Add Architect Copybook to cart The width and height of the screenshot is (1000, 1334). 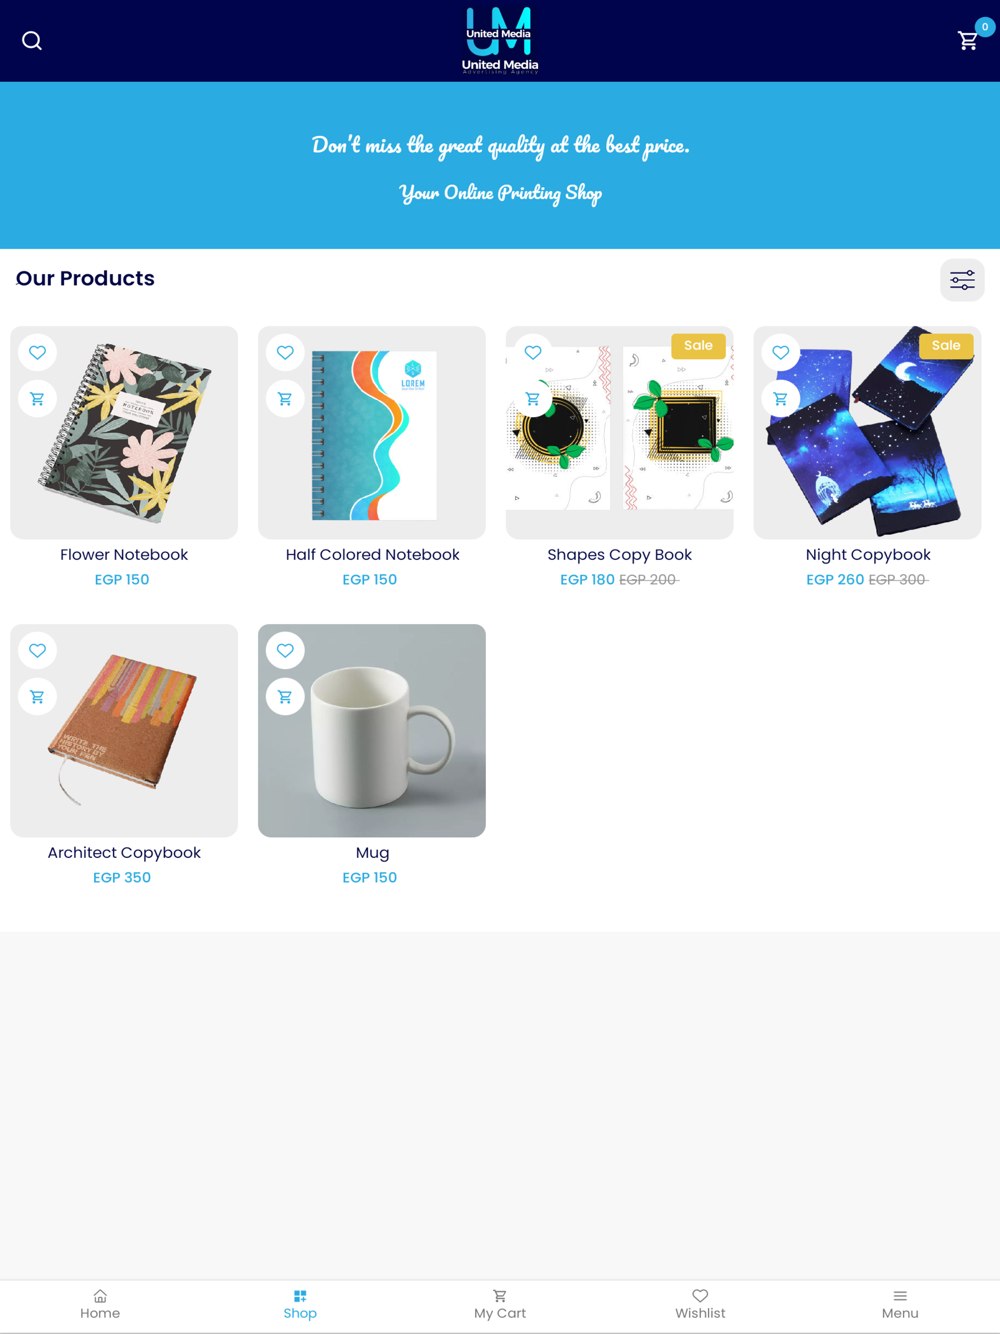(37, 697)
